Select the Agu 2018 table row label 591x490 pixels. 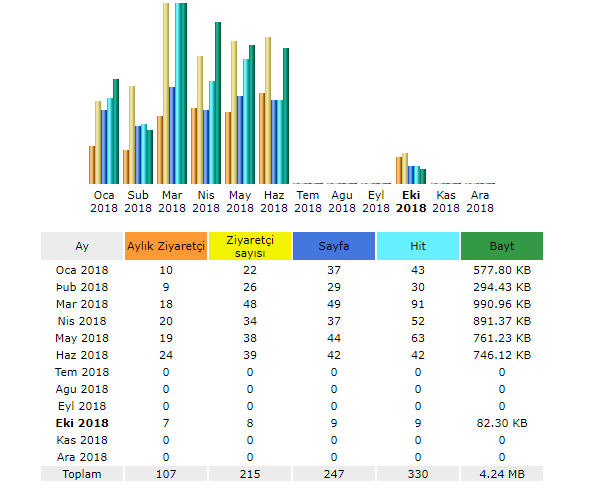(x=82, y=389)
